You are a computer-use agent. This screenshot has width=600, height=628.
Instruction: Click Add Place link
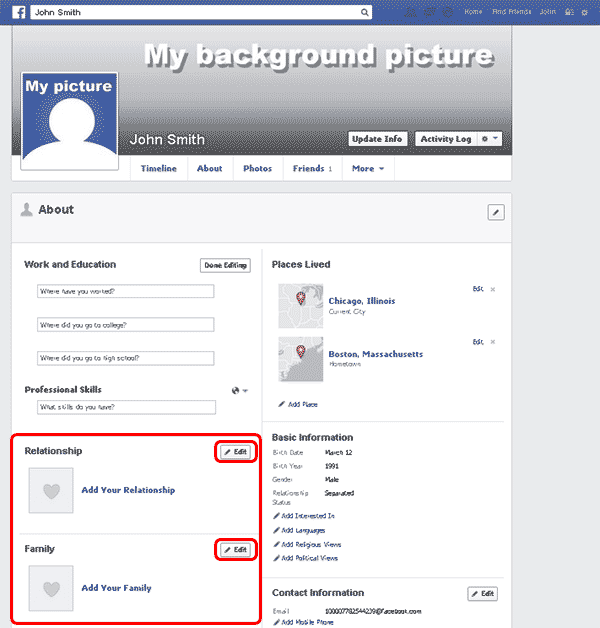click(298, 405)
